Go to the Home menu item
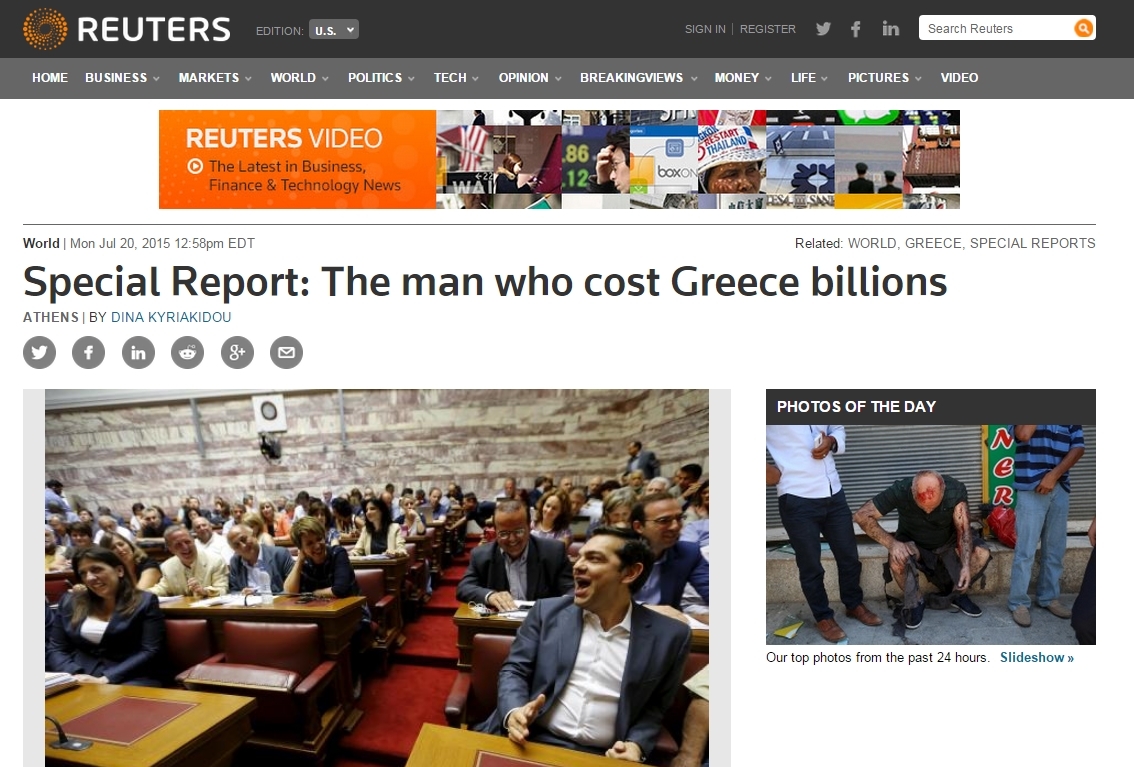 [50, 78]
